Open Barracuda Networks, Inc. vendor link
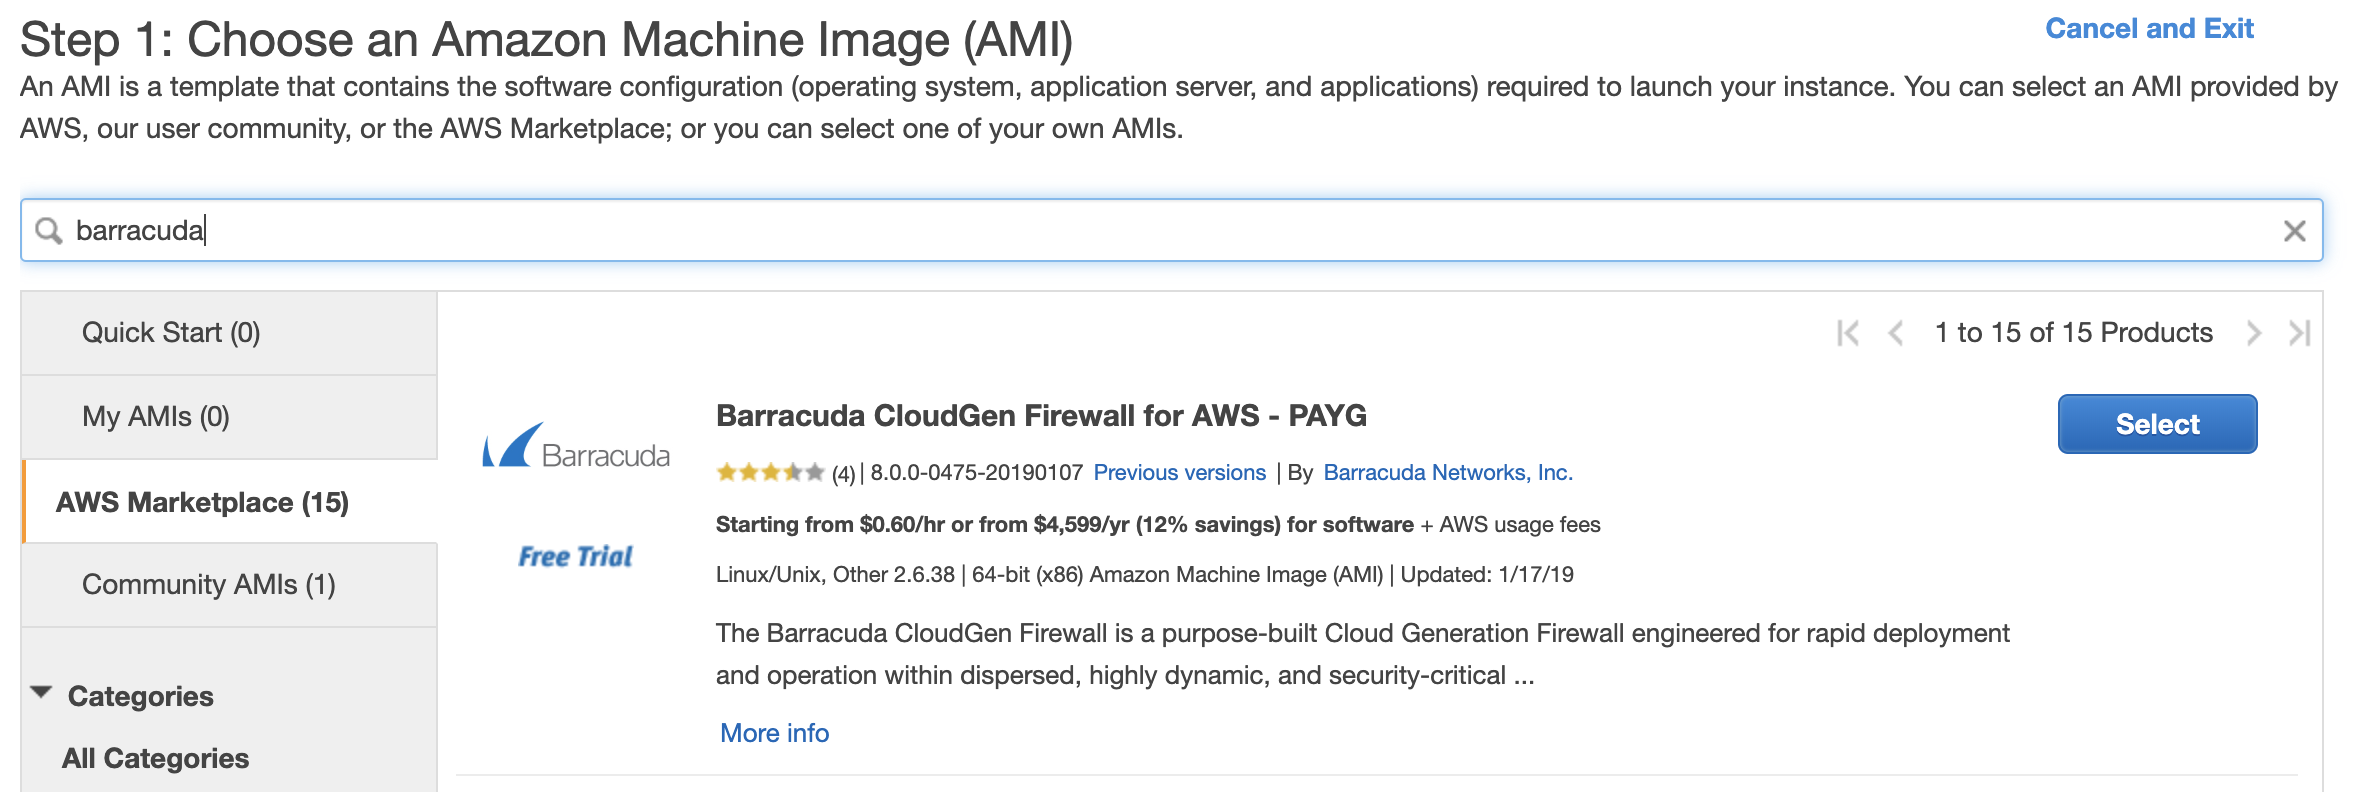 1447,473
